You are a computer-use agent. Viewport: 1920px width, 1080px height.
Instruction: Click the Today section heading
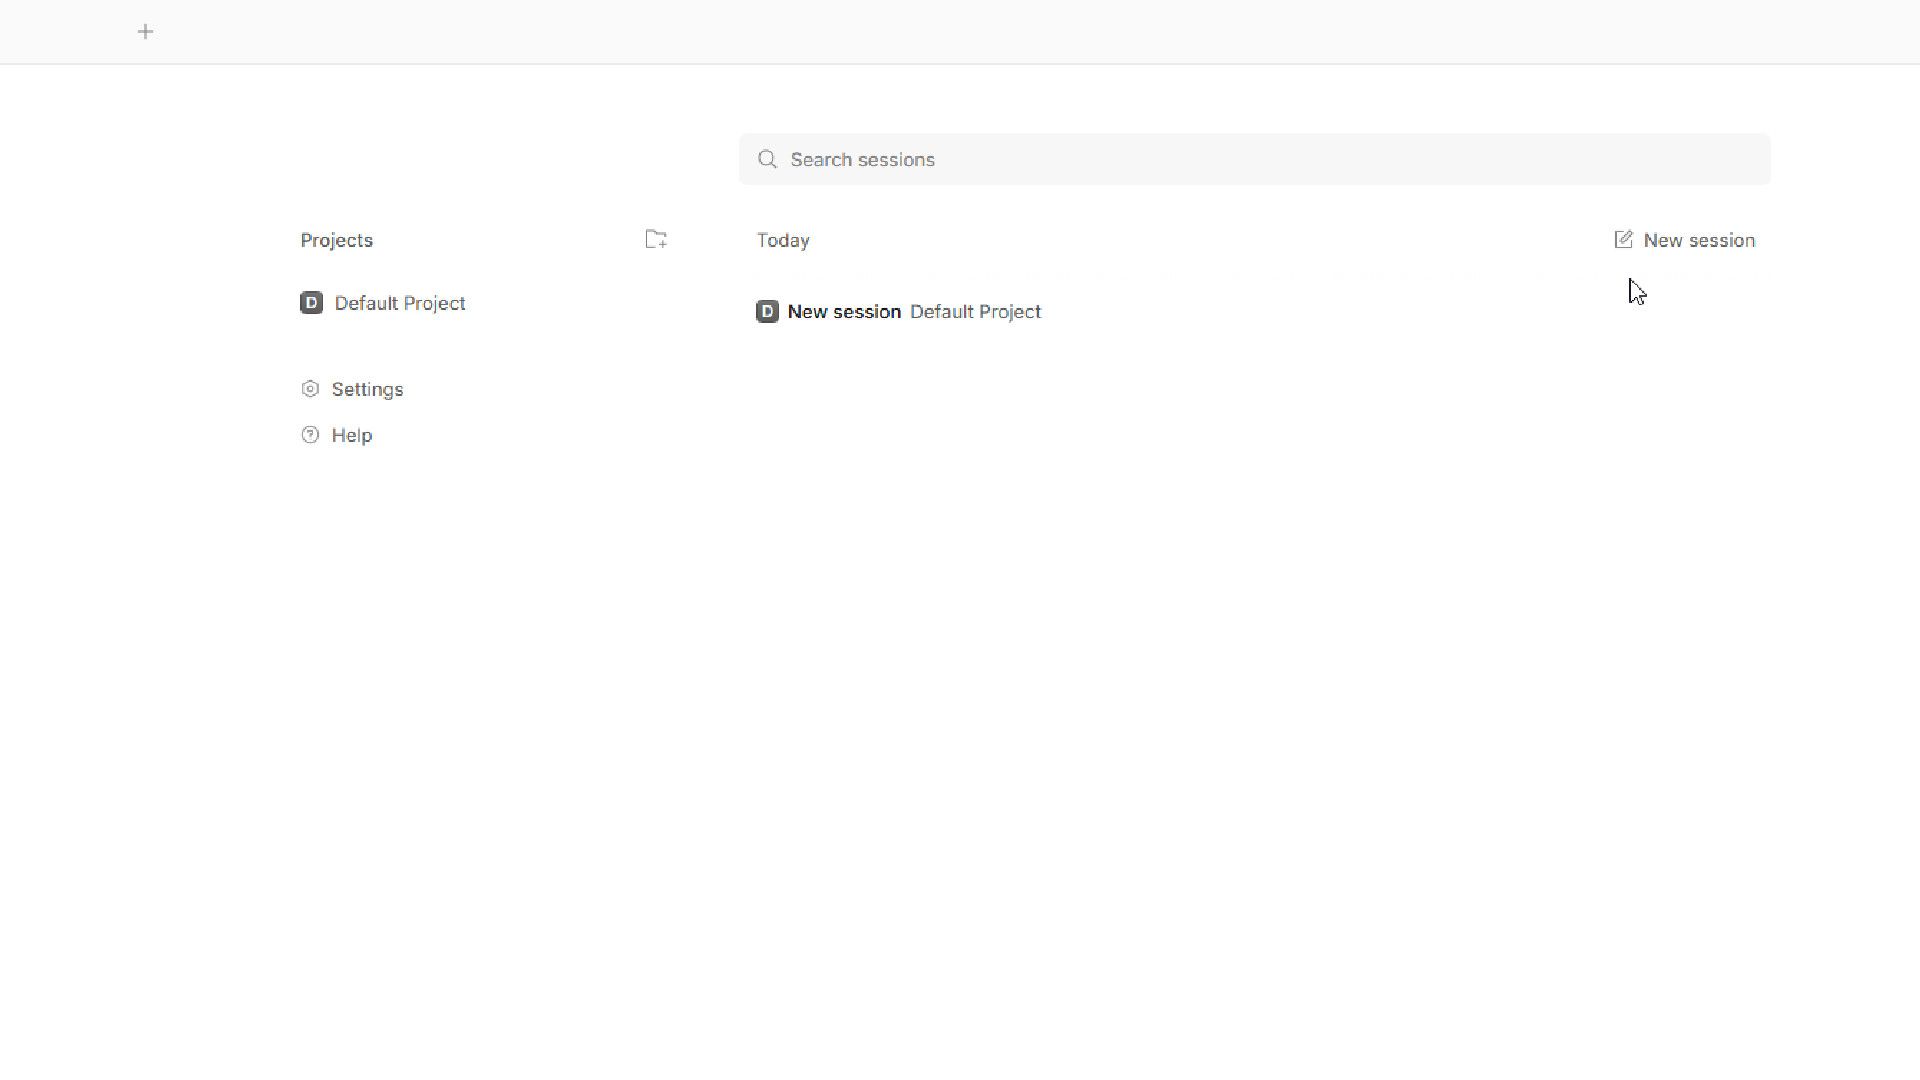point(783,240)
